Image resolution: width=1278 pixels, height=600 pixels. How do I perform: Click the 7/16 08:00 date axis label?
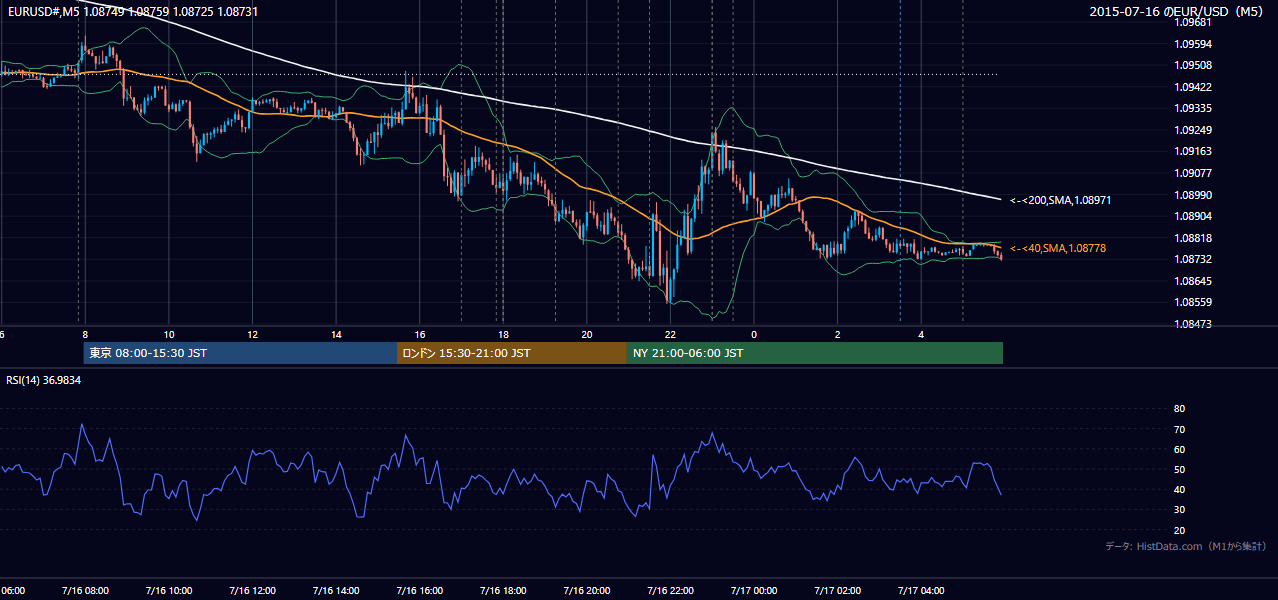84,590
